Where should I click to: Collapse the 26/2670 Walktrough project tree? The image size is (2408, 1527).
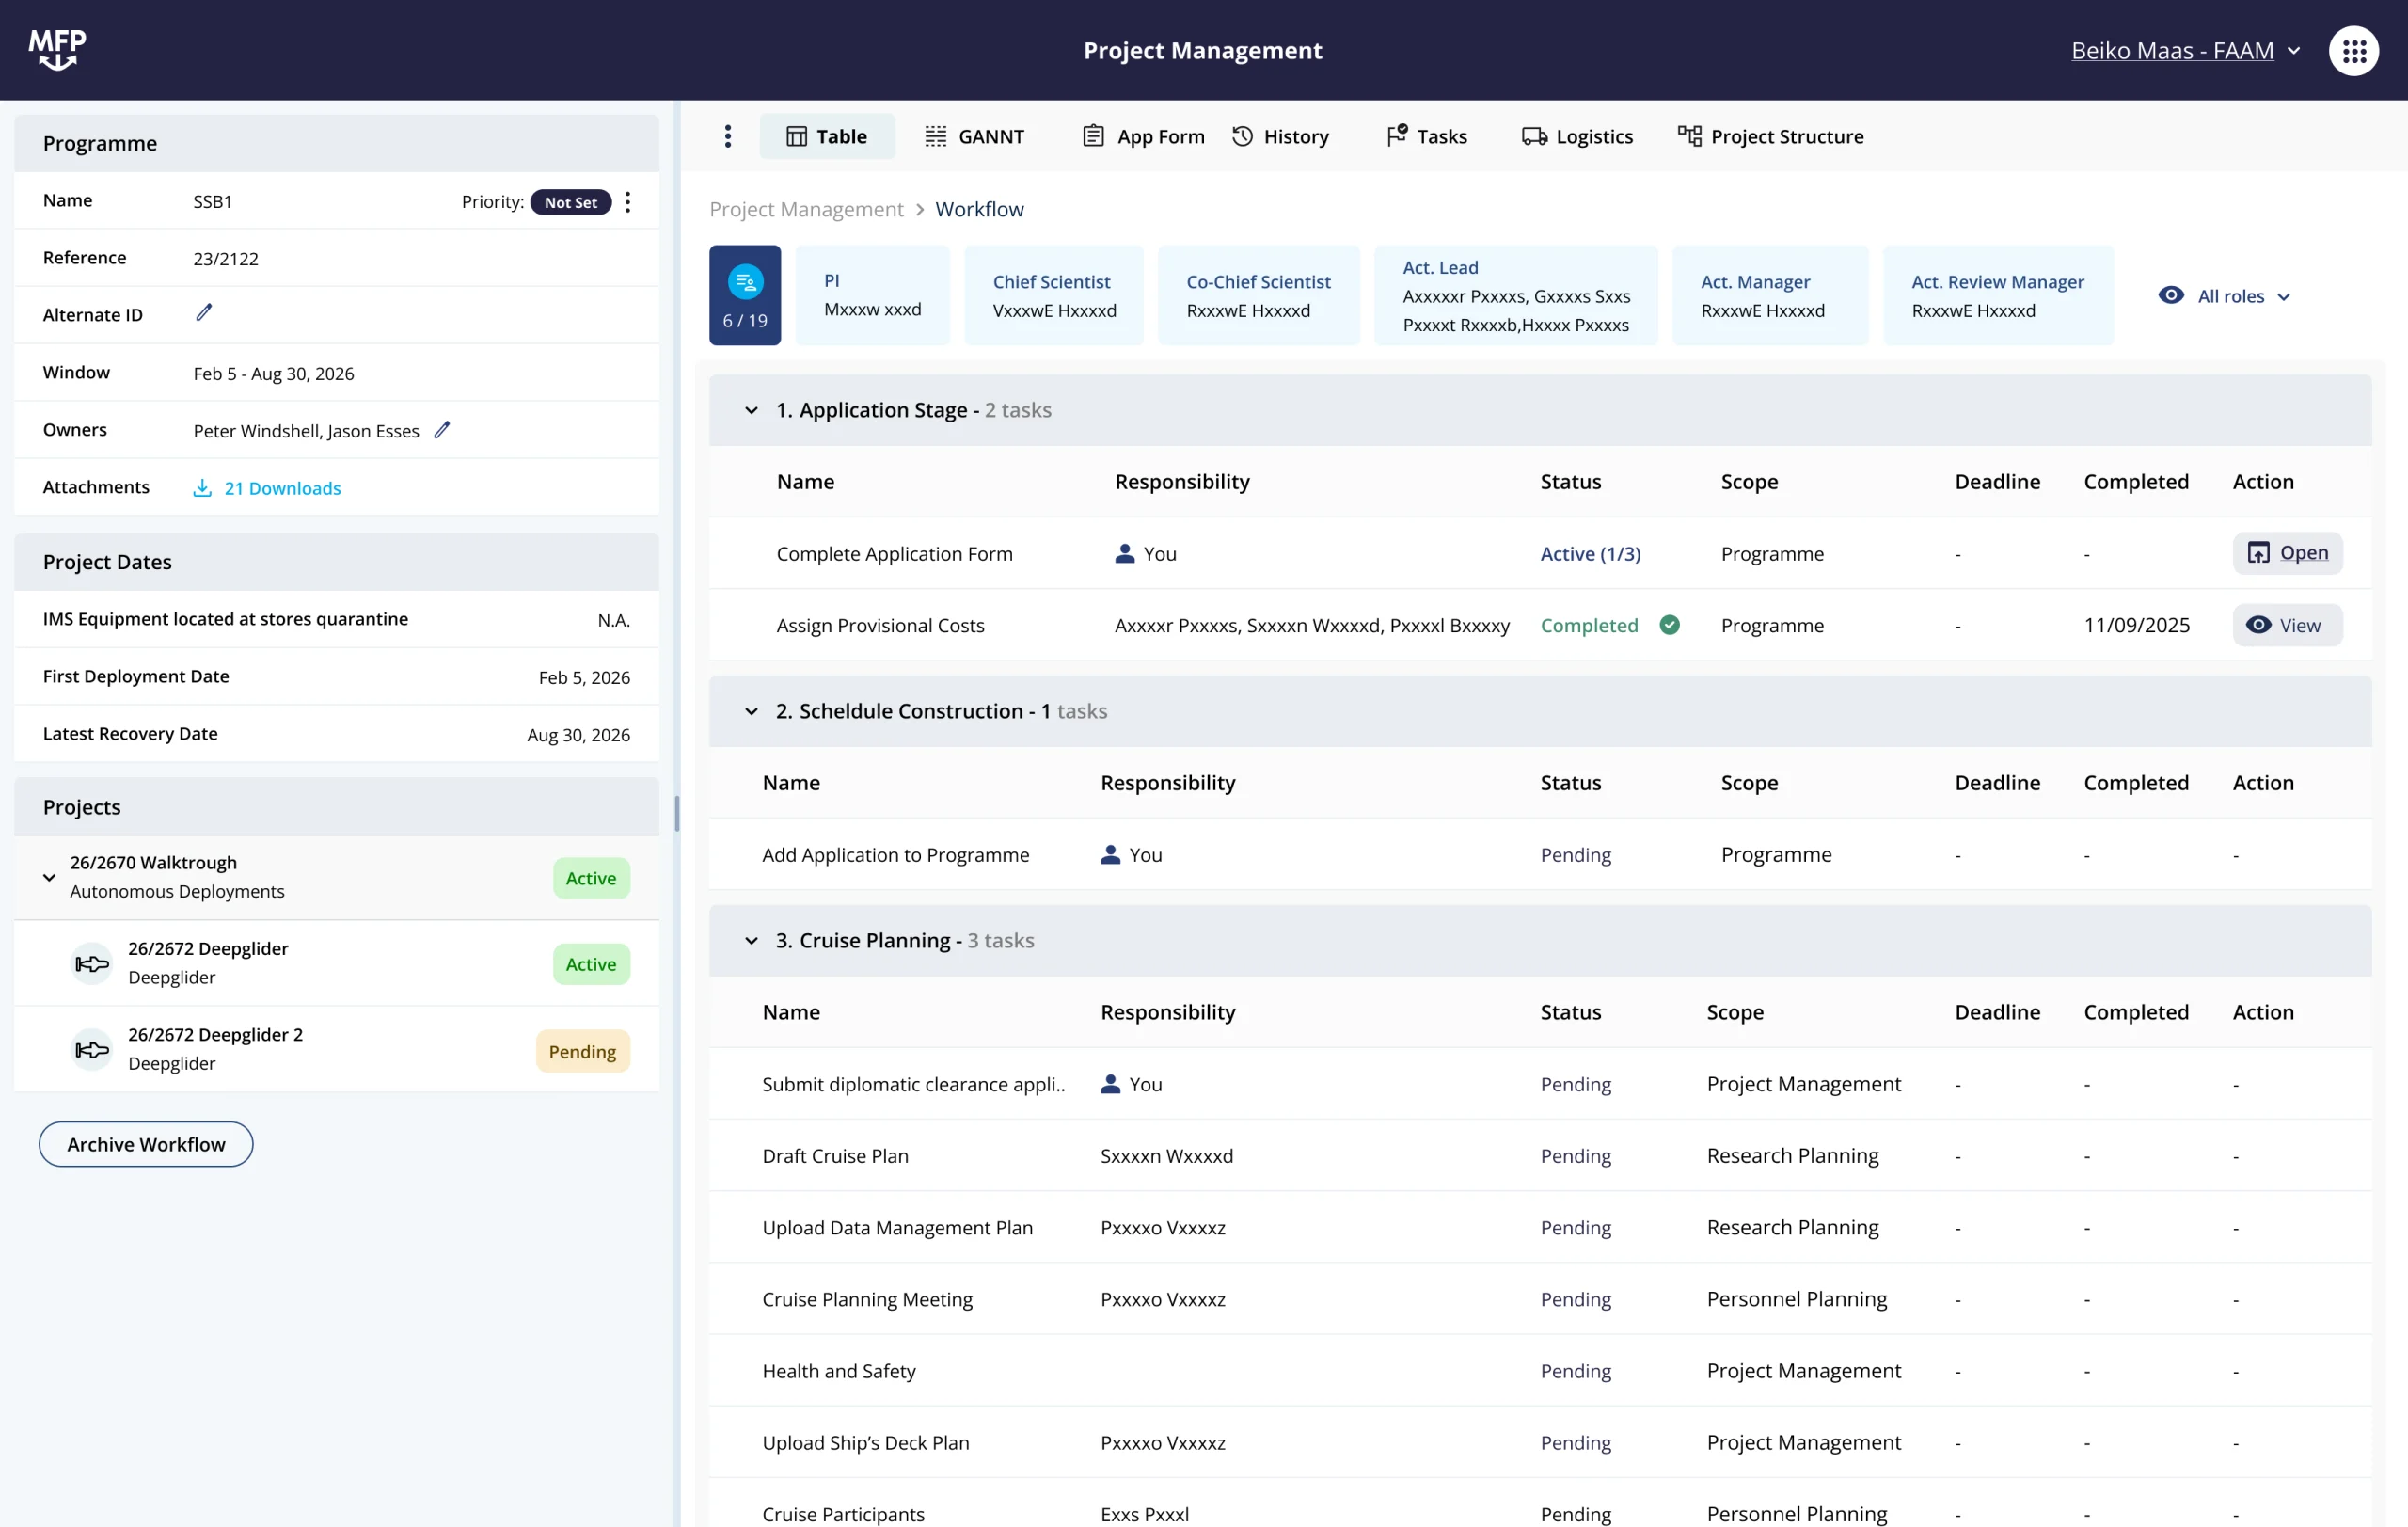49,877
